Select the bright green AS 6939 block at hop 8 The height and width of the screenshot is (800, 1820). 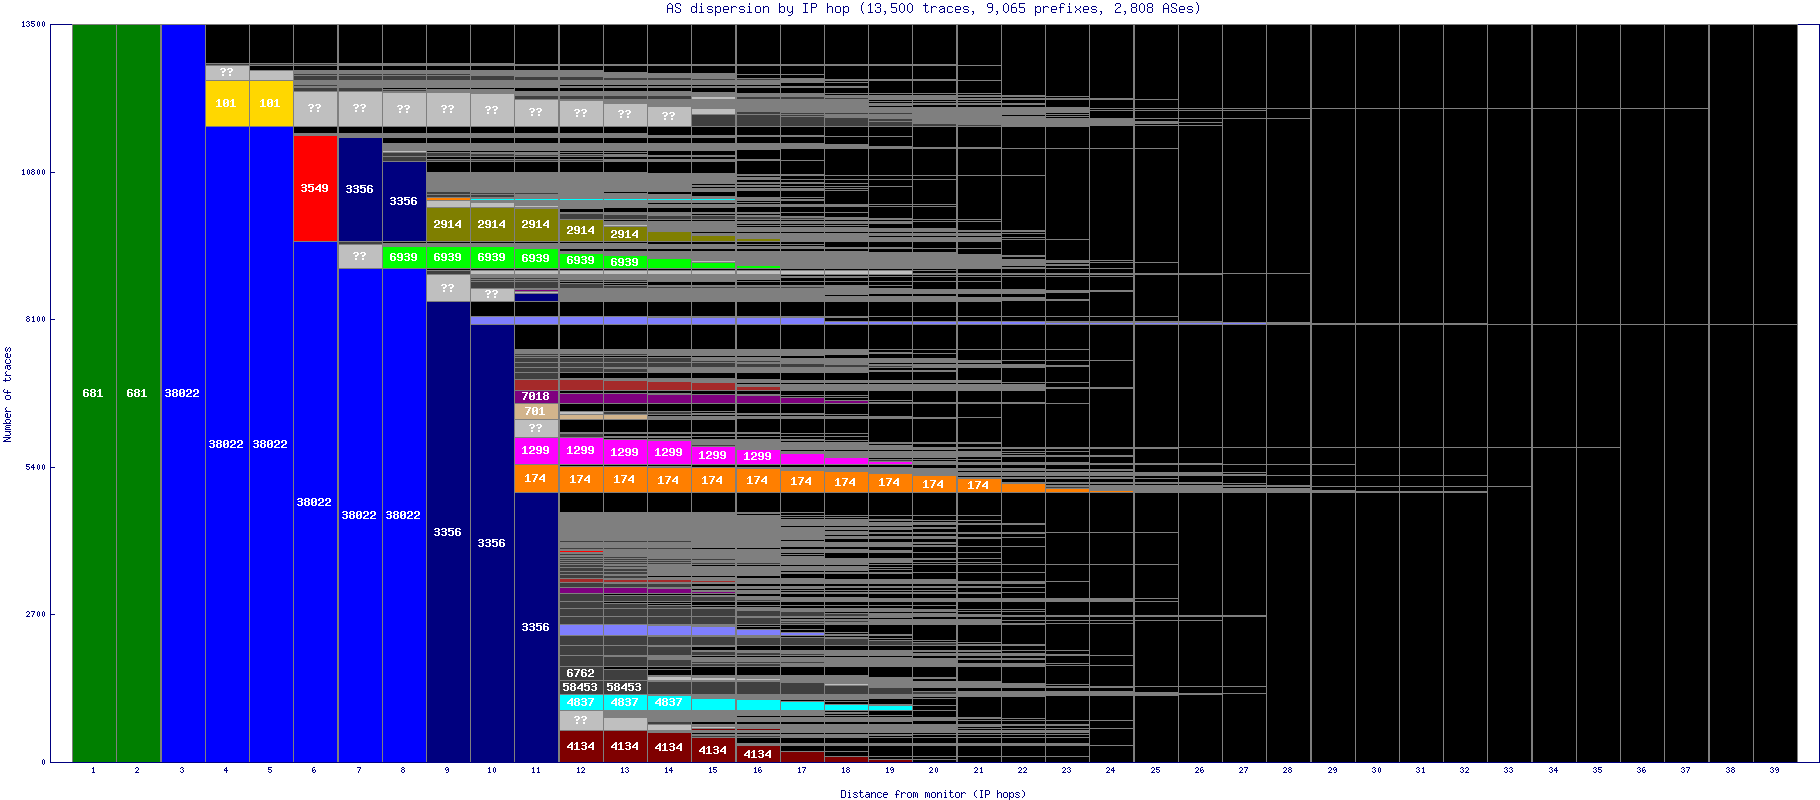coord(404,257)
